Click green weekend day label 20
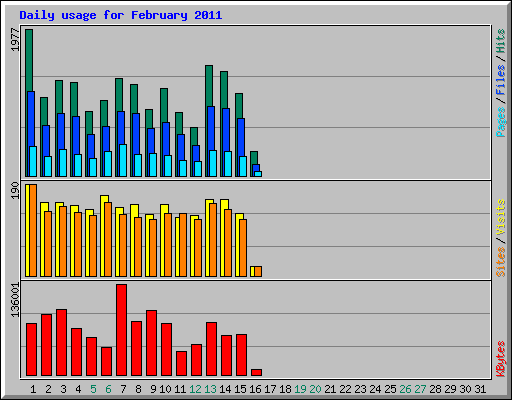512x400 pixels. pyautogui.click(x=315, y=389)
